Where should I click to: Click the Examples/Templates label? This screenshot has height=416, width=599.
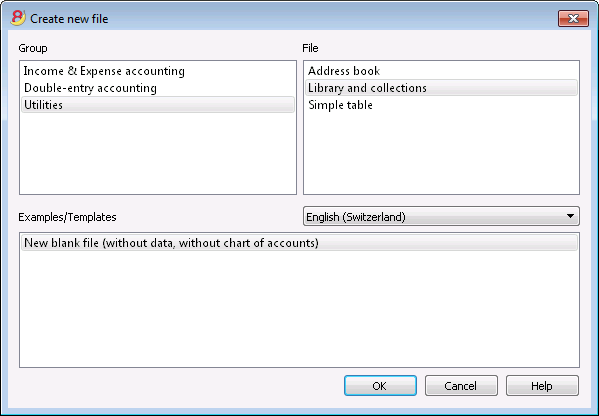point(67,217)
